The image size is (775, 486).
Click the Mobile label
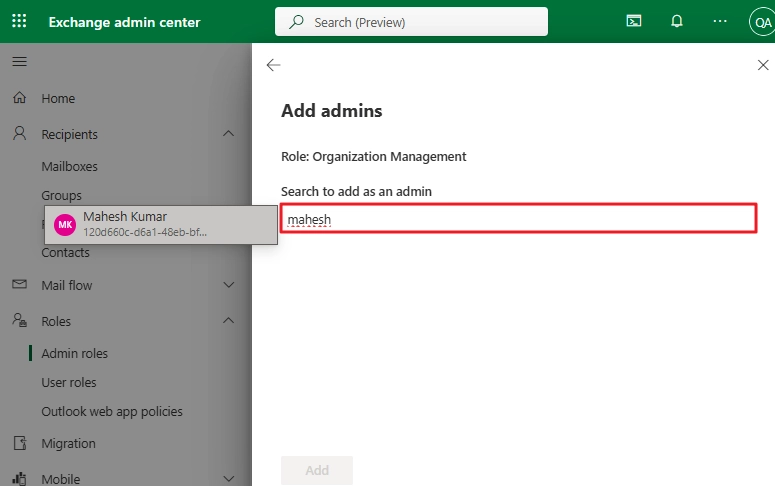61,479
